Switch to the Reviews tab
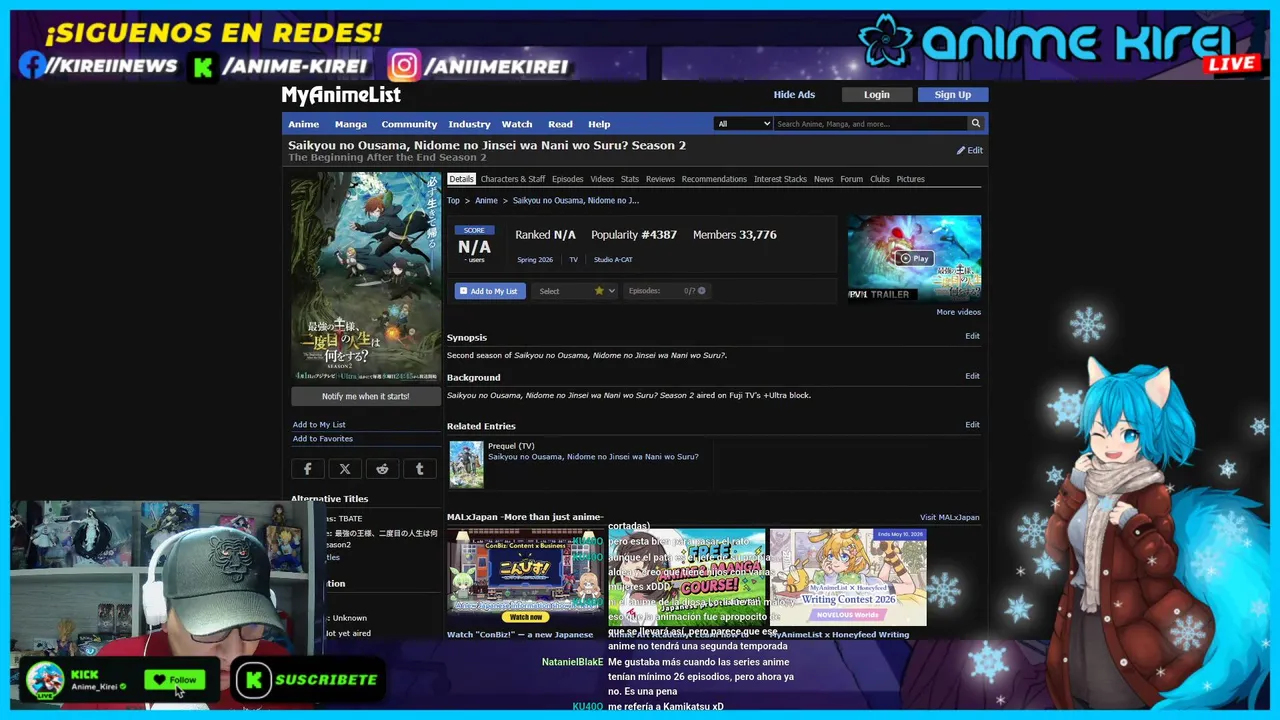 pos(660,179)
